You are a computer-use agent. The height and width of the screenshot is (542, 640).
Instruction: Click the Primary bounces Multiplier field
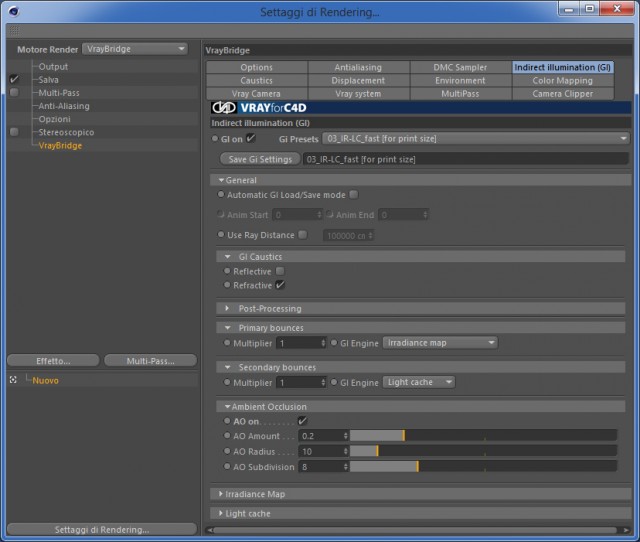301,343
